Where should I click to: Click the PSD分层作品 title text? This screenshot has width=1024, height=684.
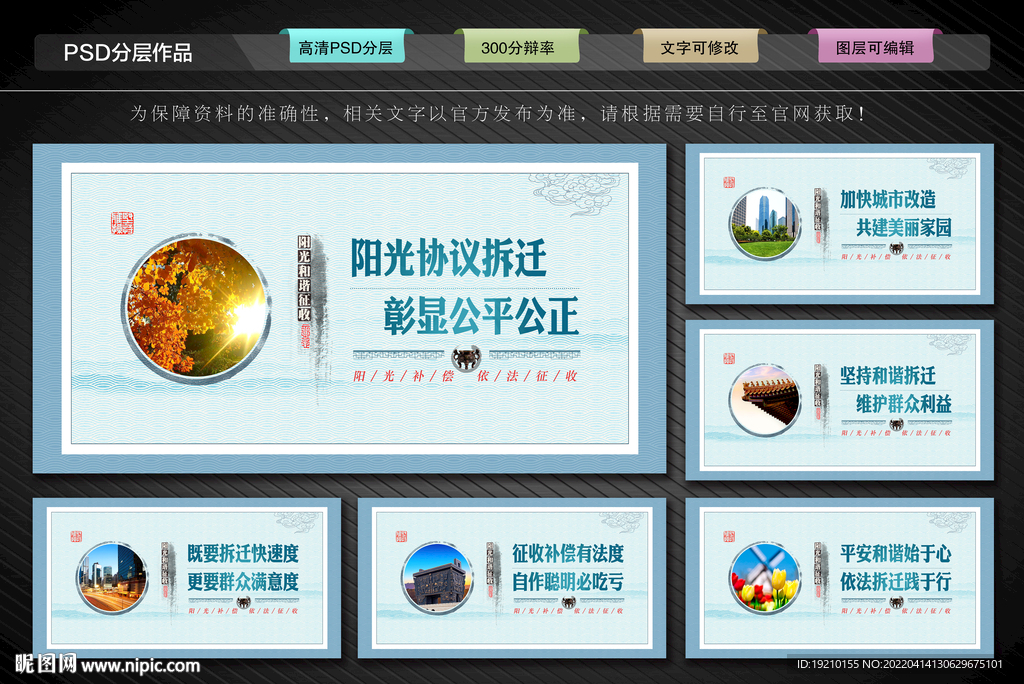pos(128,53)
